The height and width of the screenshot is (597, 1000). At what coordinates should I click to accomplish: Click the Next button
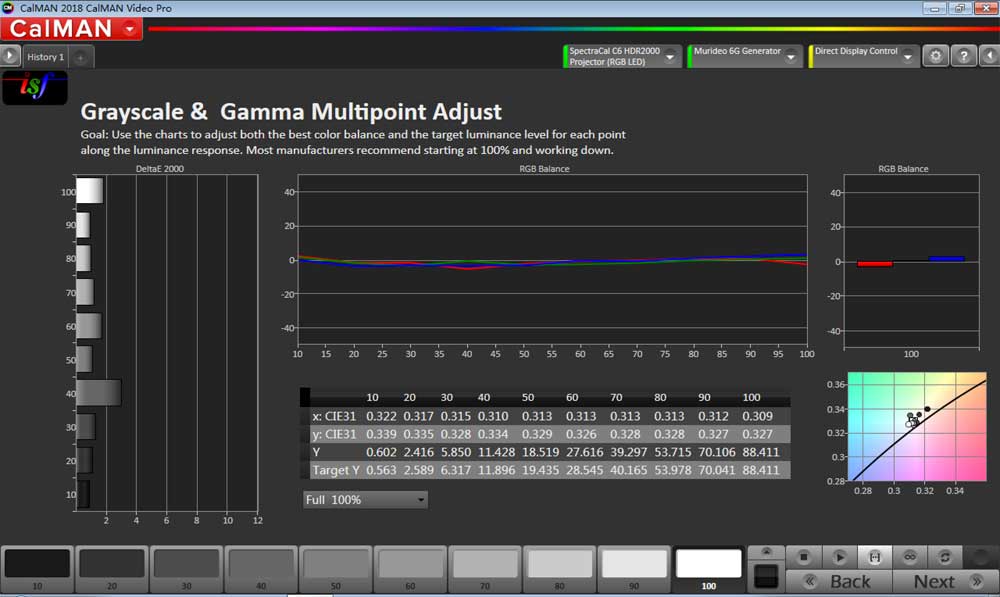coord(934,582)
